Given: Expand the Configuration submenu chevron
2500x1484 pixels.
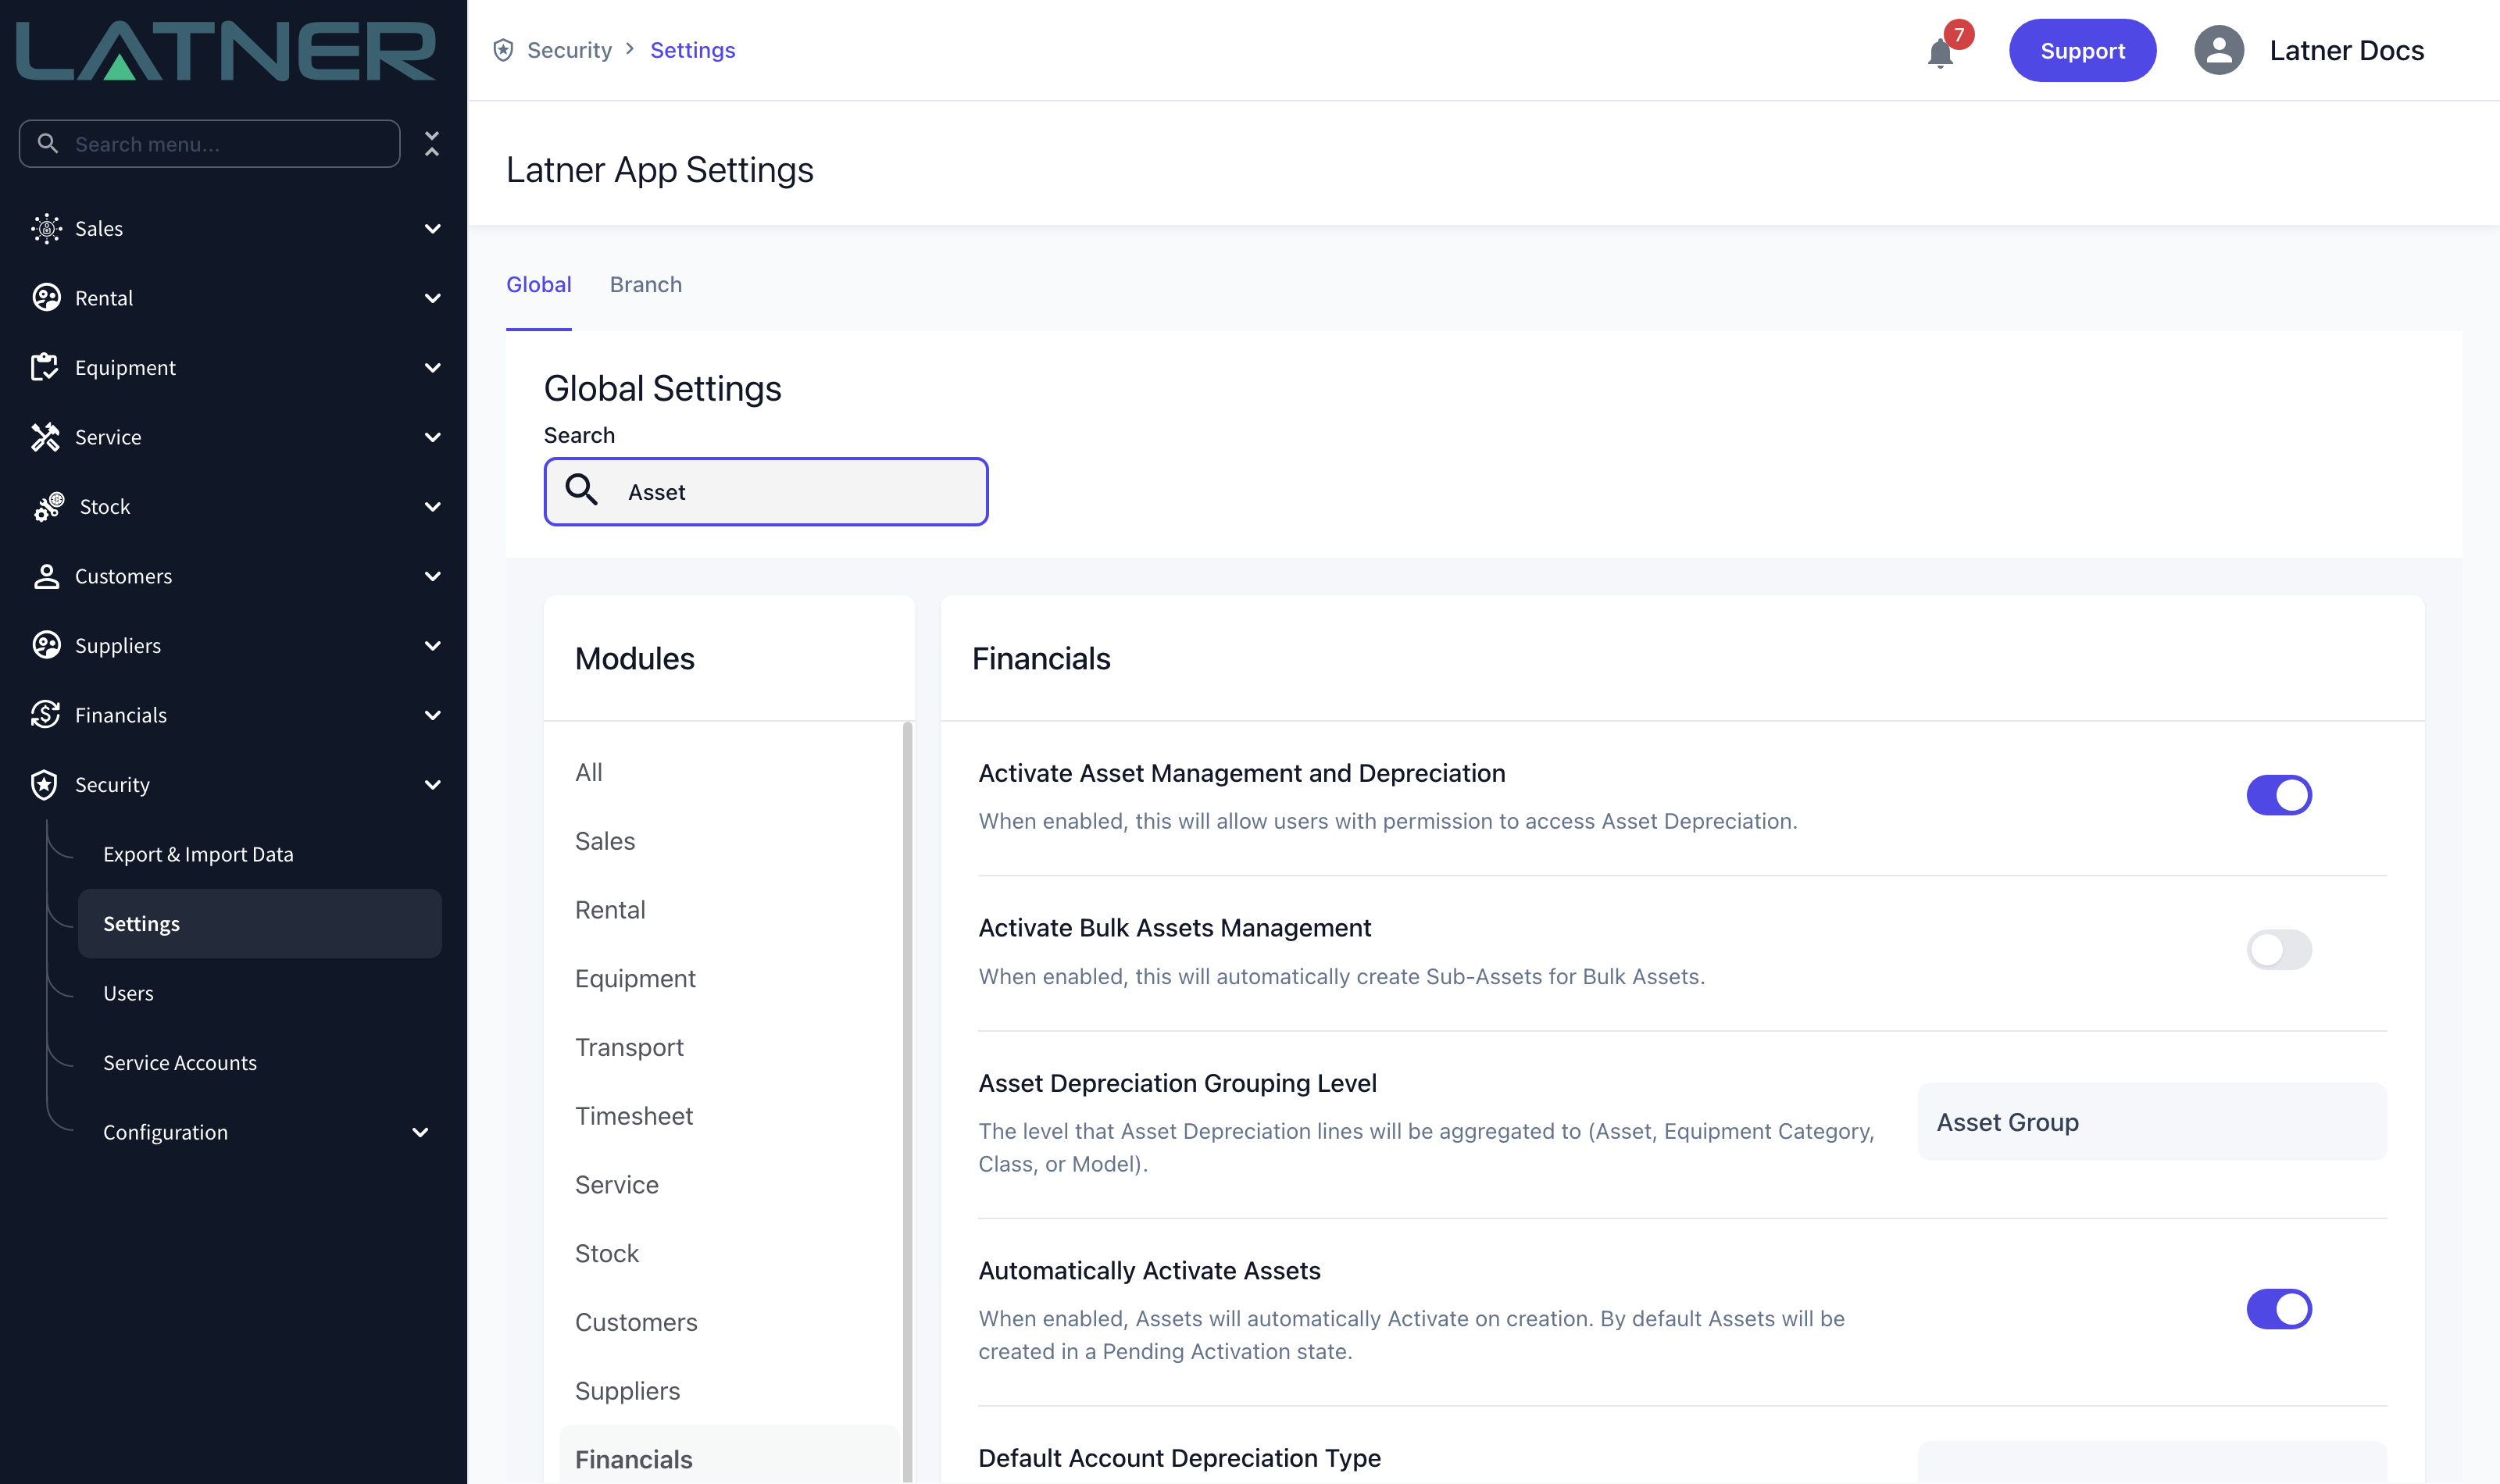Looking at the screenshot, I should click(x=420, y=1132).
